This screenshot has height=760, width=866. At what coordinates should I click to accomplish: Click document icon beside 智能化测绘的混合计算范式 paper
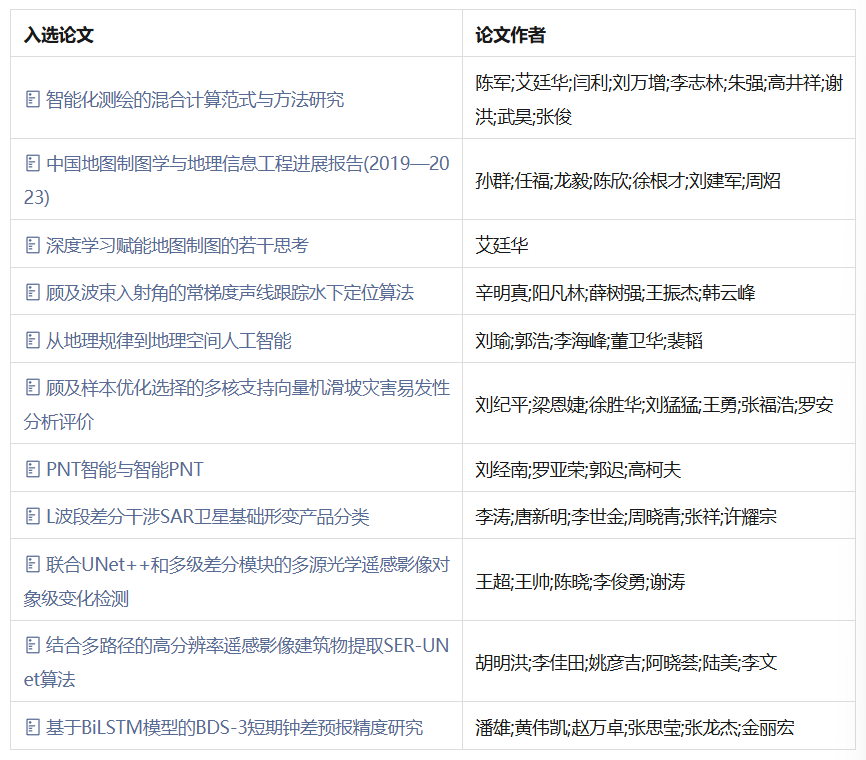pos(32,100)
